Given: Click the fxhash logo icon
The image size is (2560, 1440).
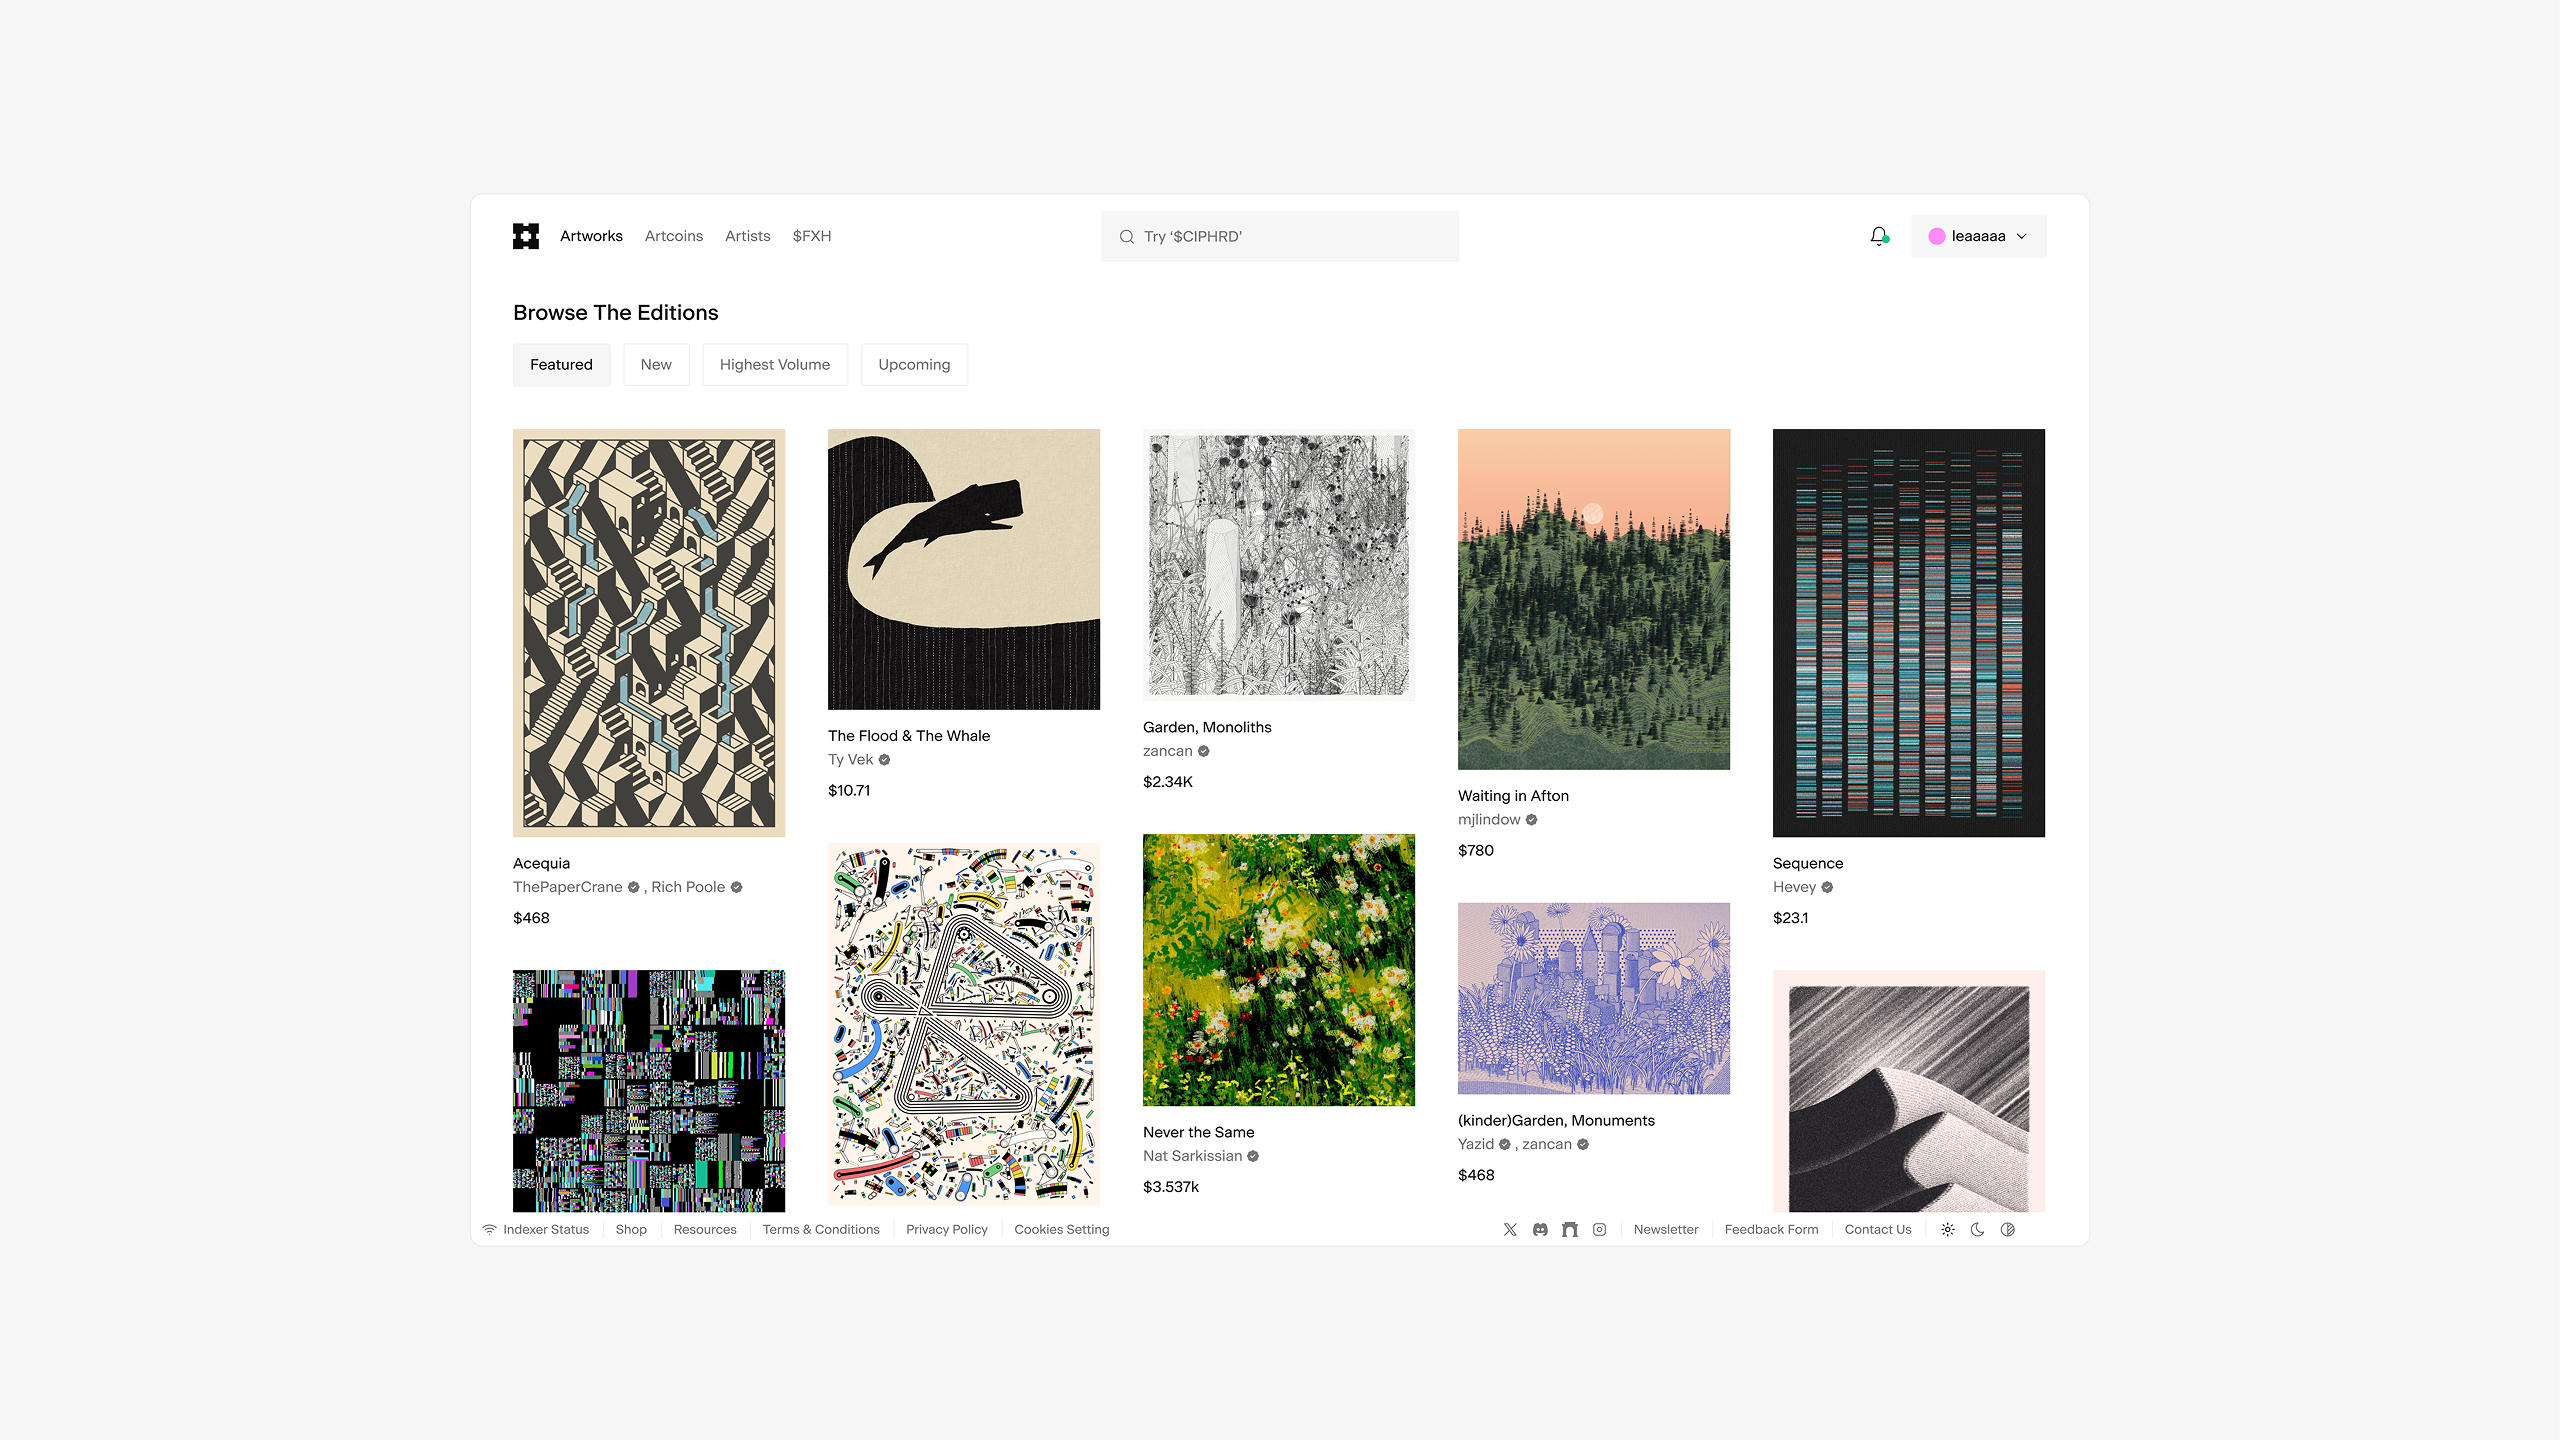Looking at the screenshot, I should click(x=526, y=236).
